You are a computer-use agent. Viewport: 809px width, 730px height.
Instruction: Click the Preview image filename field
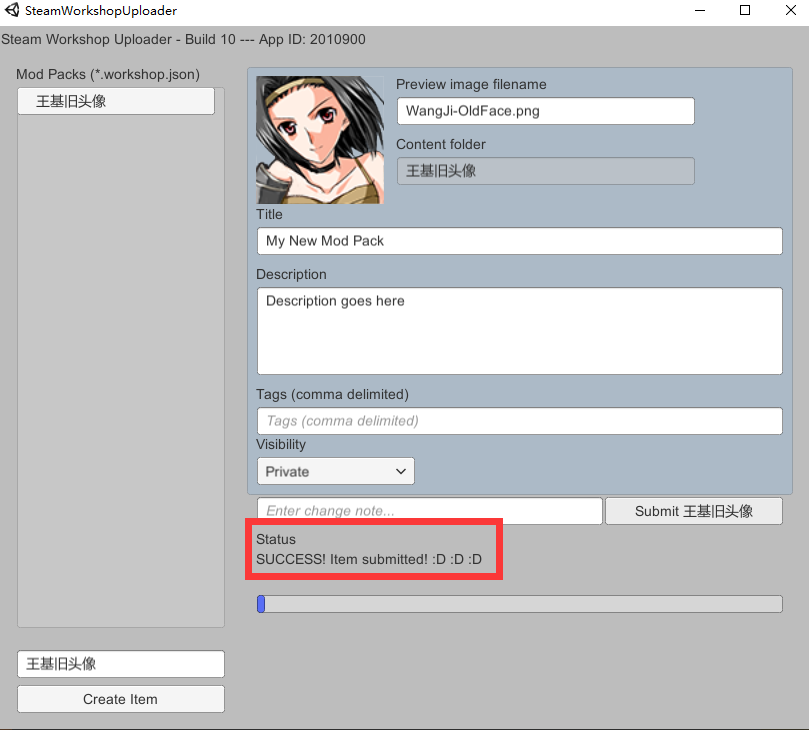pyautogui.click(x=545, y=111)
